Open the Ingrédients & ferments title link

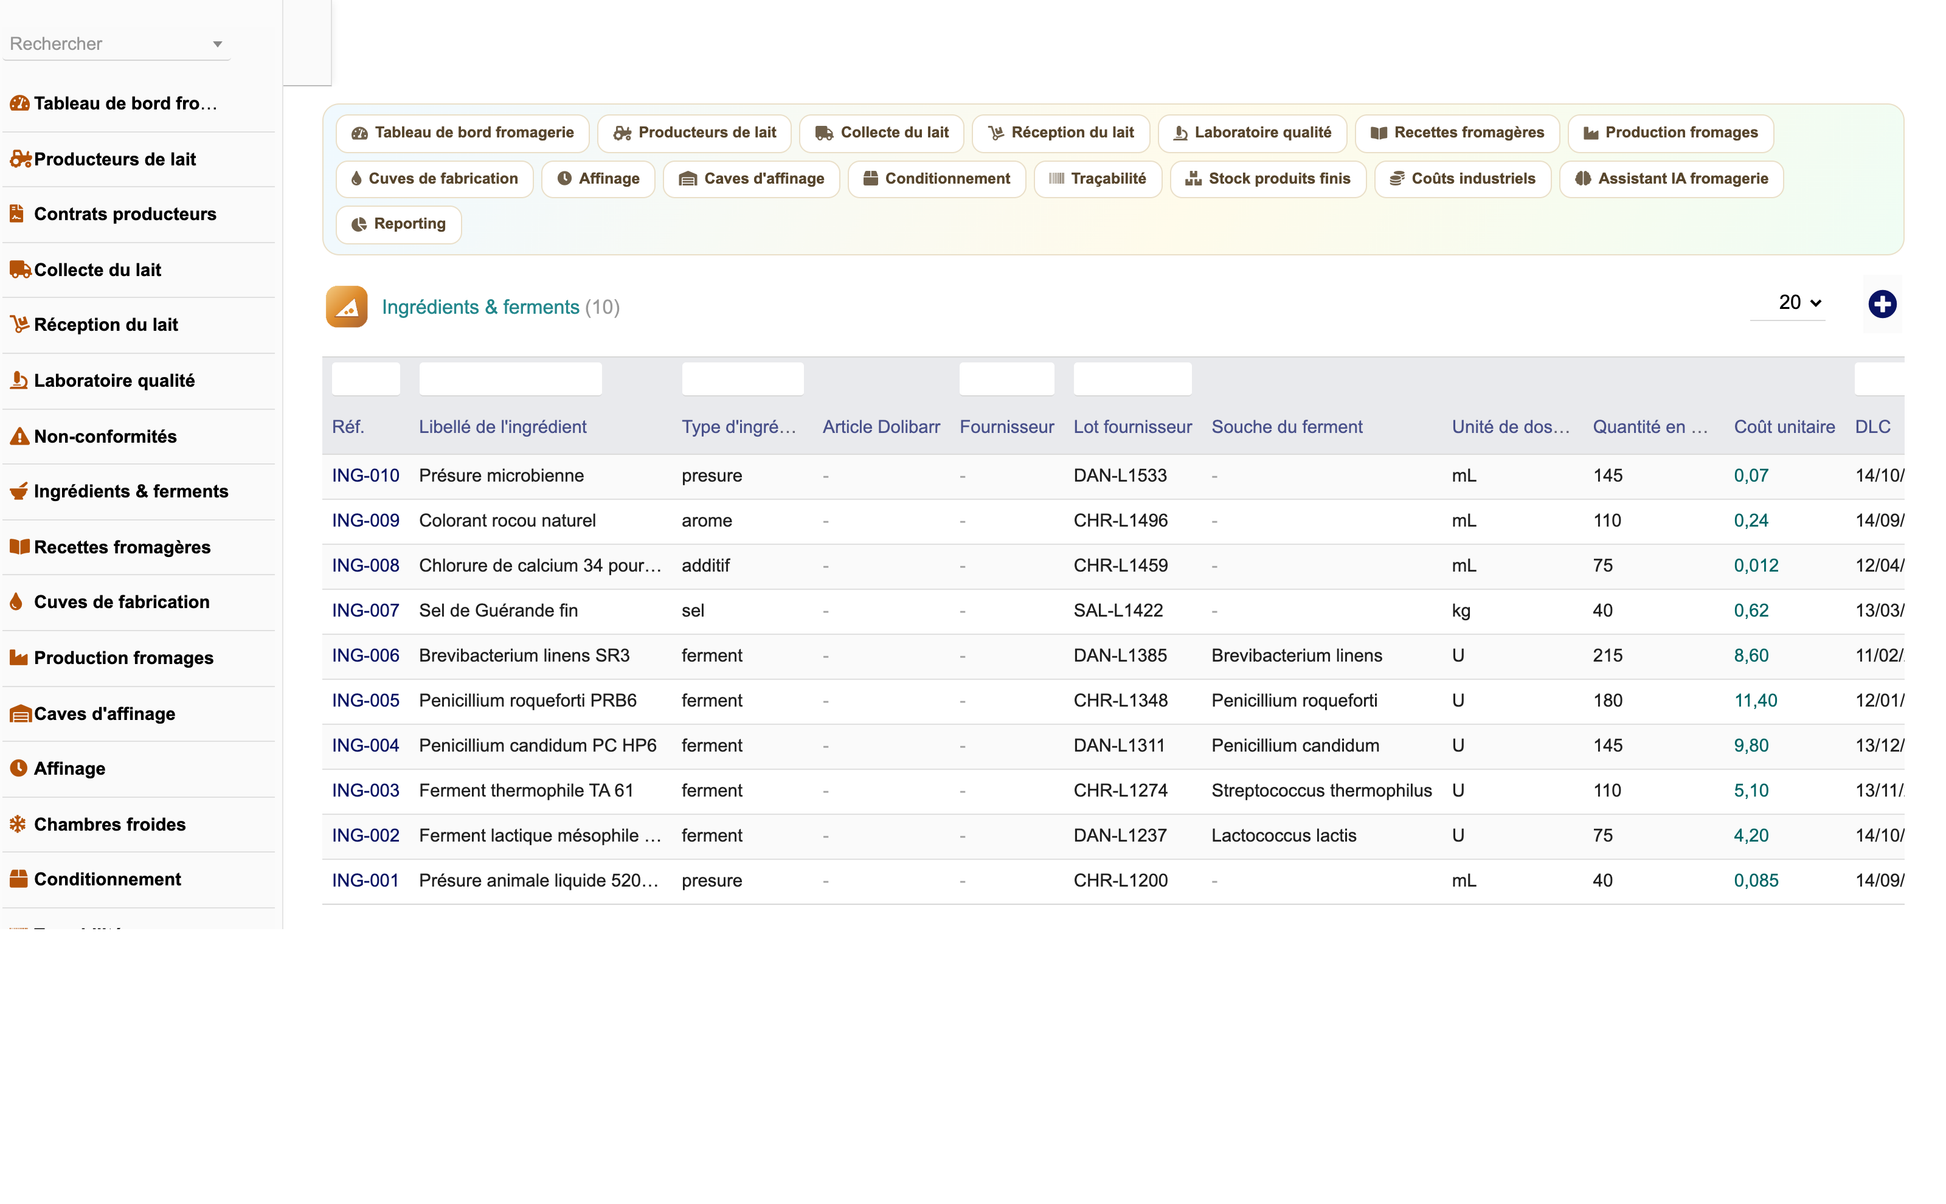pyautogui.click(x=480, y=308)
